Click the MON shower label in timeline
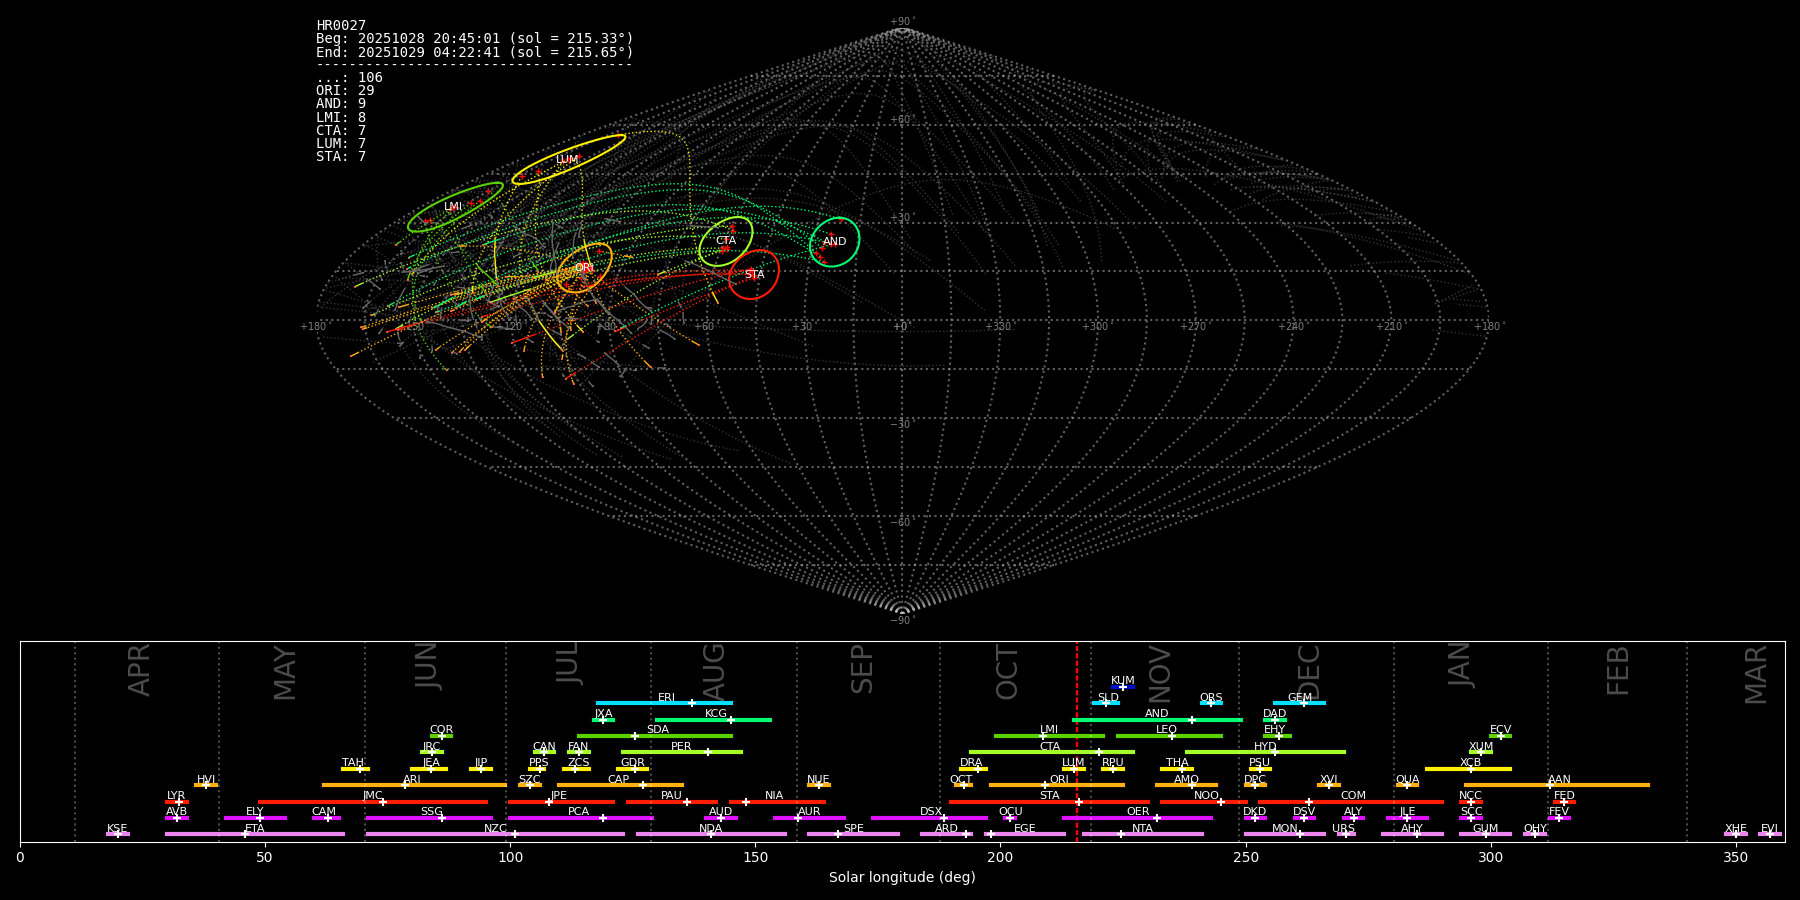The height and width of the screenshot is (900, 1800). (x=1285, y=829)
